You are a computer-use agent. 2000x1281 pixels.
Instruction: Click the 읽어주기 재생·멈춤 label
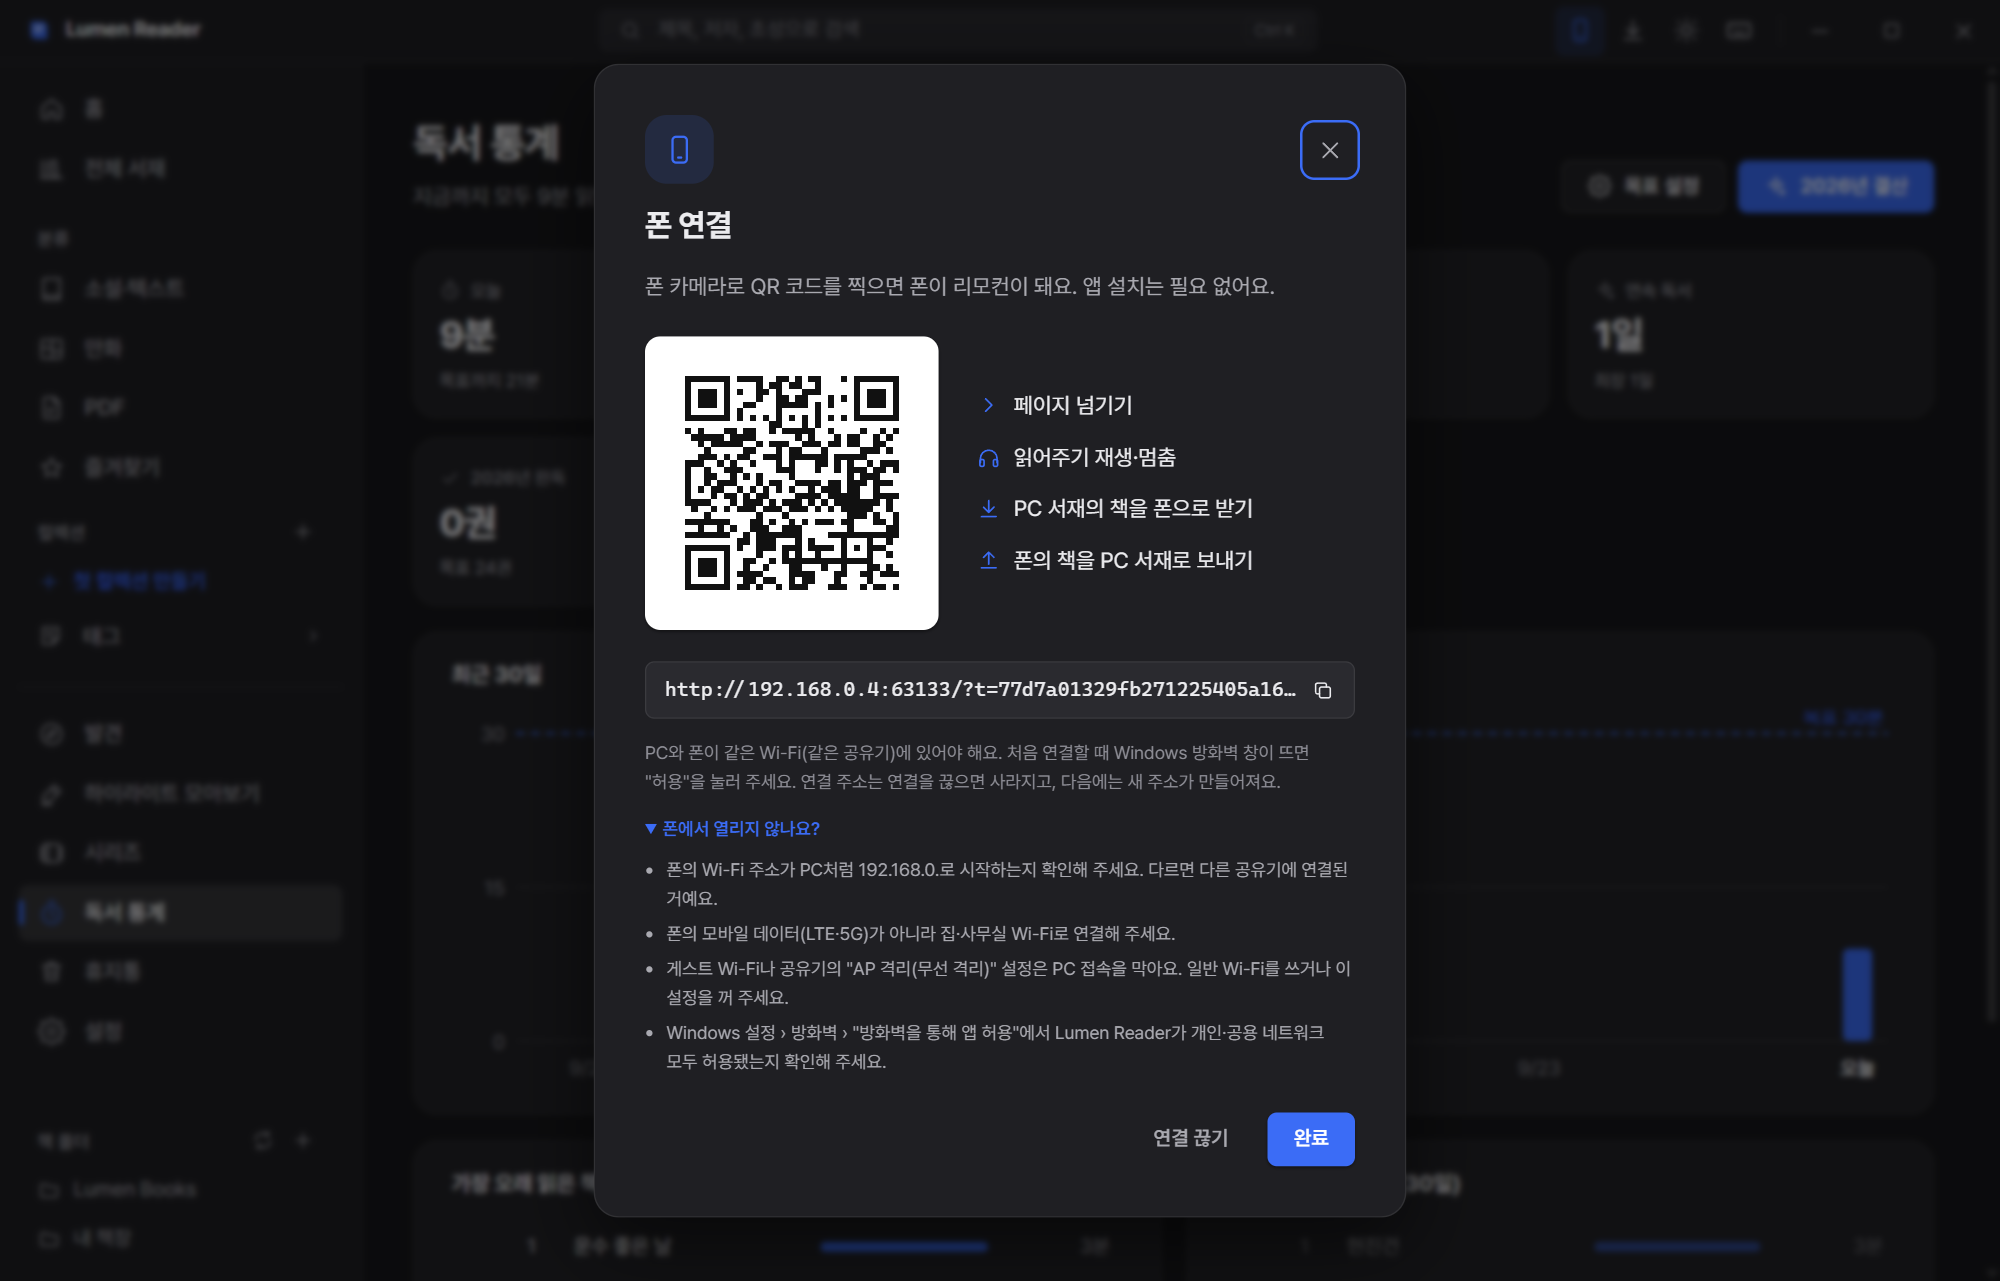coord(1094,457)
